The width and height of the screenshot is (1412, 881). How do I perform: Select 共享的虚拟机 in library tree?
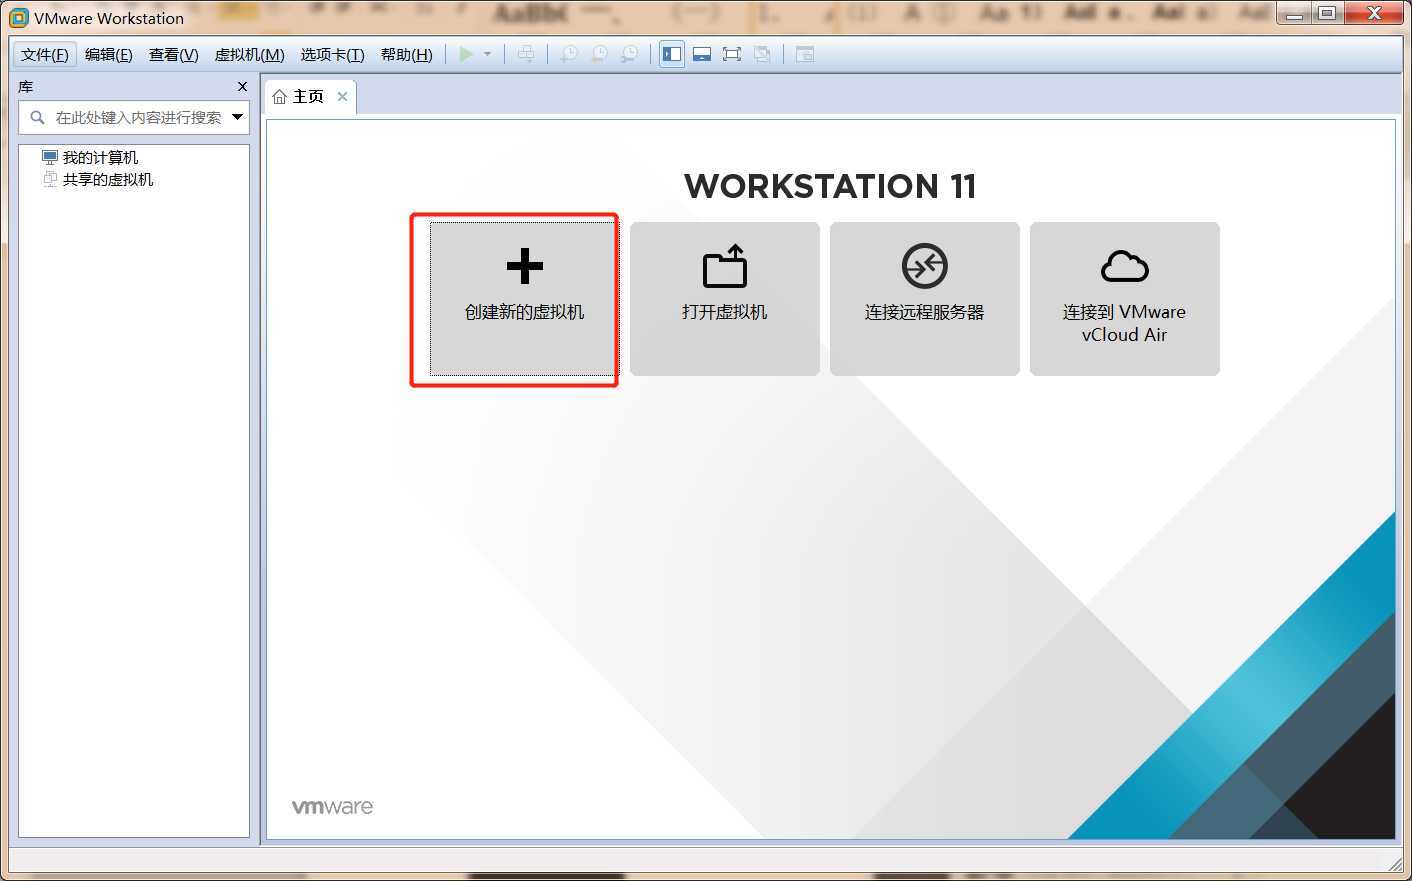tap(108, 179)
